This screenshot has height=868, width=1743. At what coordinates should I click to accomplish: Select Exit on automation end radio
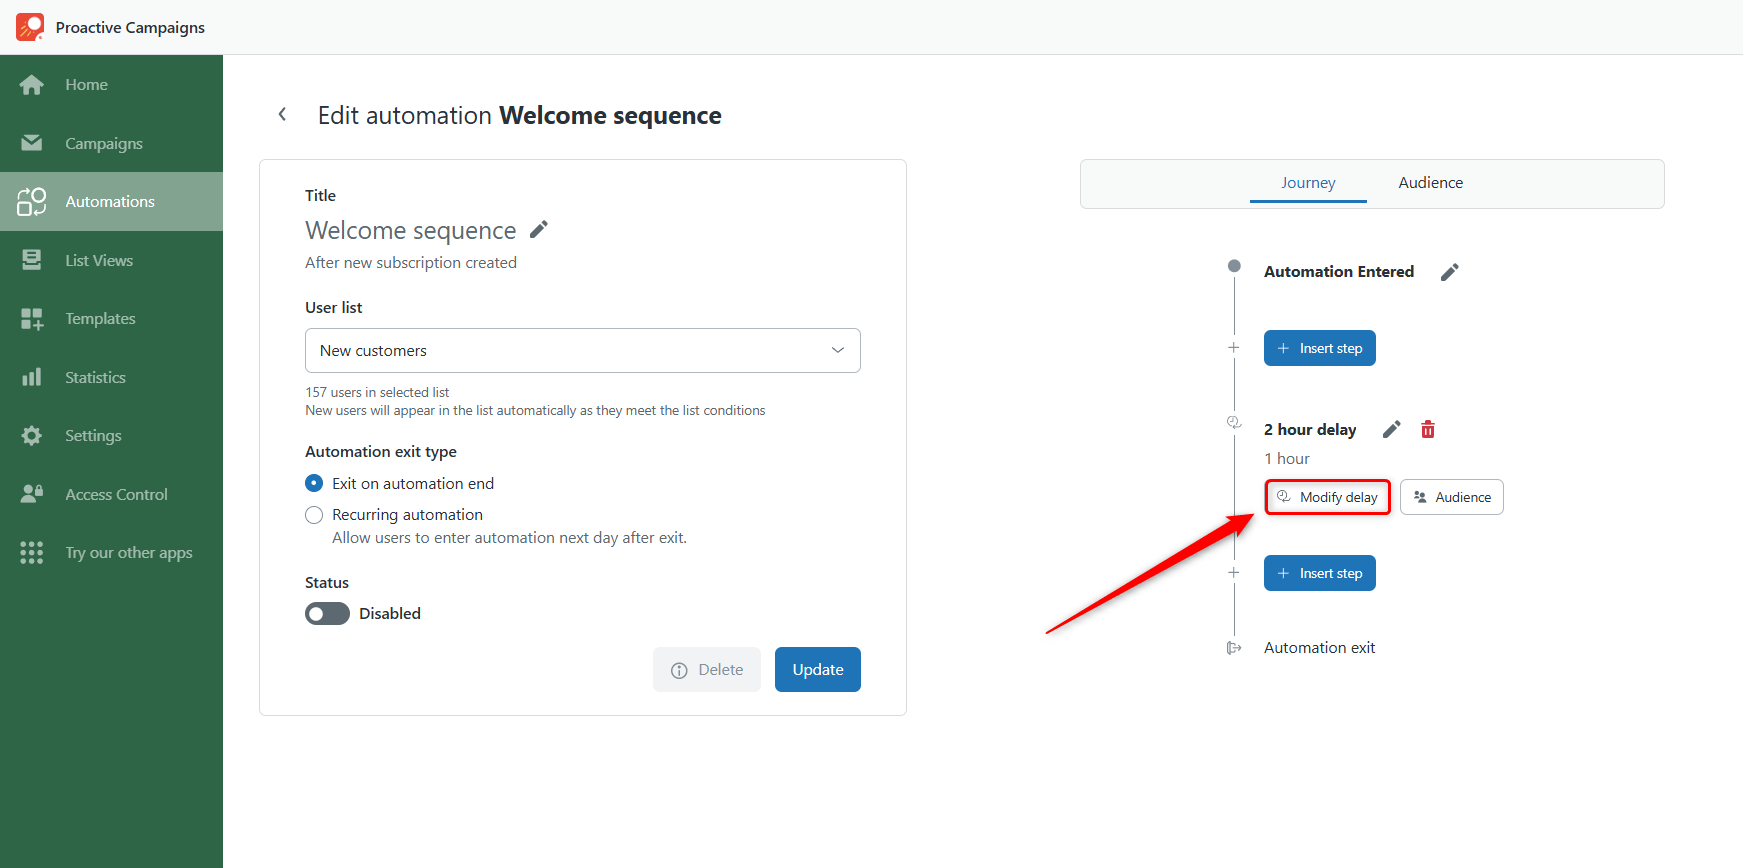[x=314, y=483]
